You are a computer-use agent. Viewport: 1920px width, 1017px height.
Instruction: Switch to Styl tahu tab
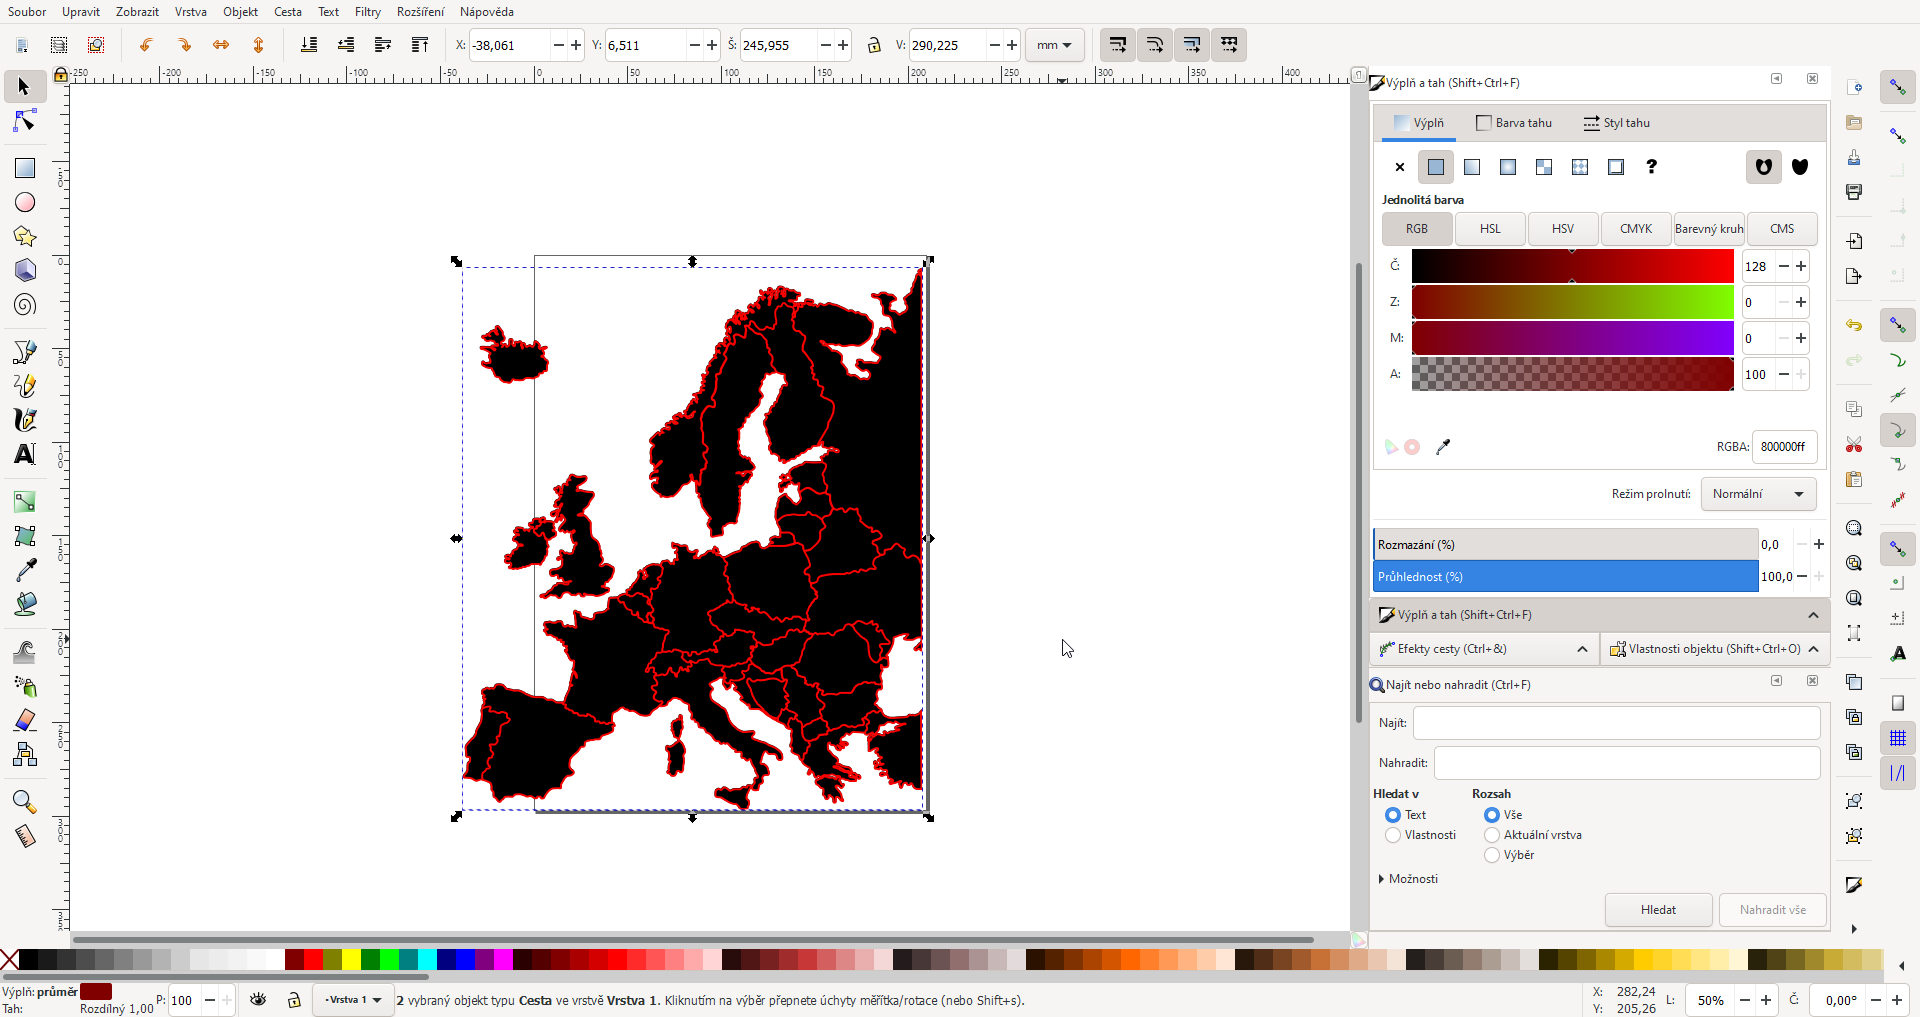coord(1617,123)
